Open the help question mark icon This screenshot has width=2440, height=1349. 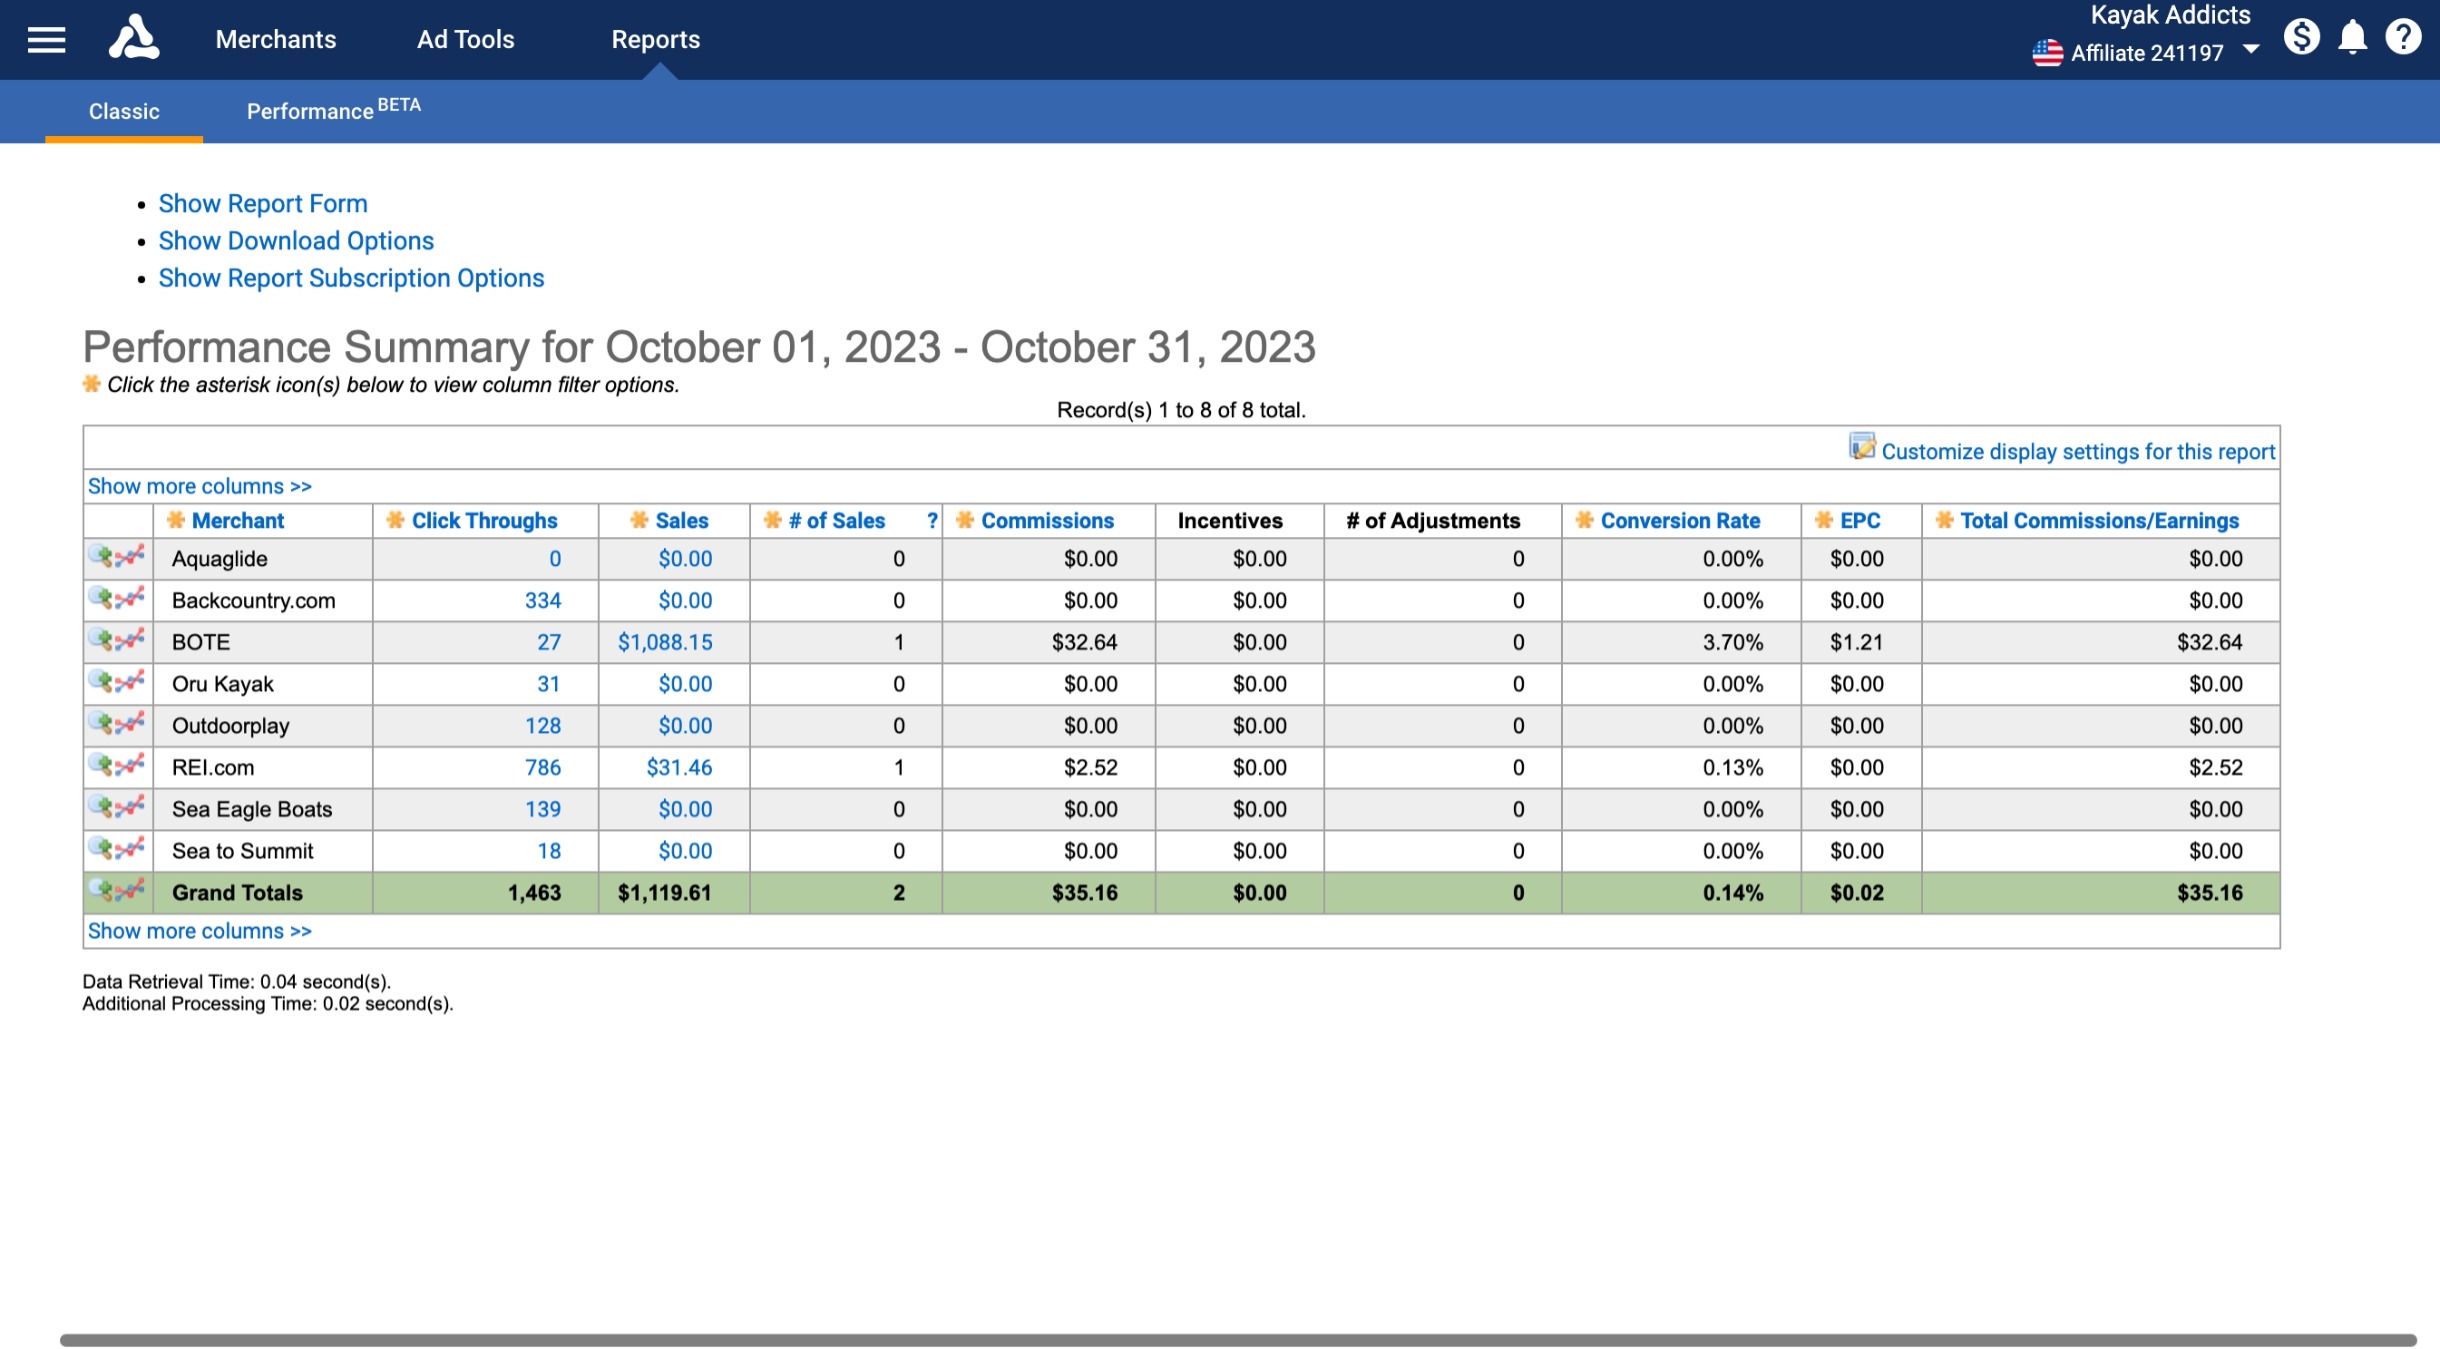[2403, 38]
